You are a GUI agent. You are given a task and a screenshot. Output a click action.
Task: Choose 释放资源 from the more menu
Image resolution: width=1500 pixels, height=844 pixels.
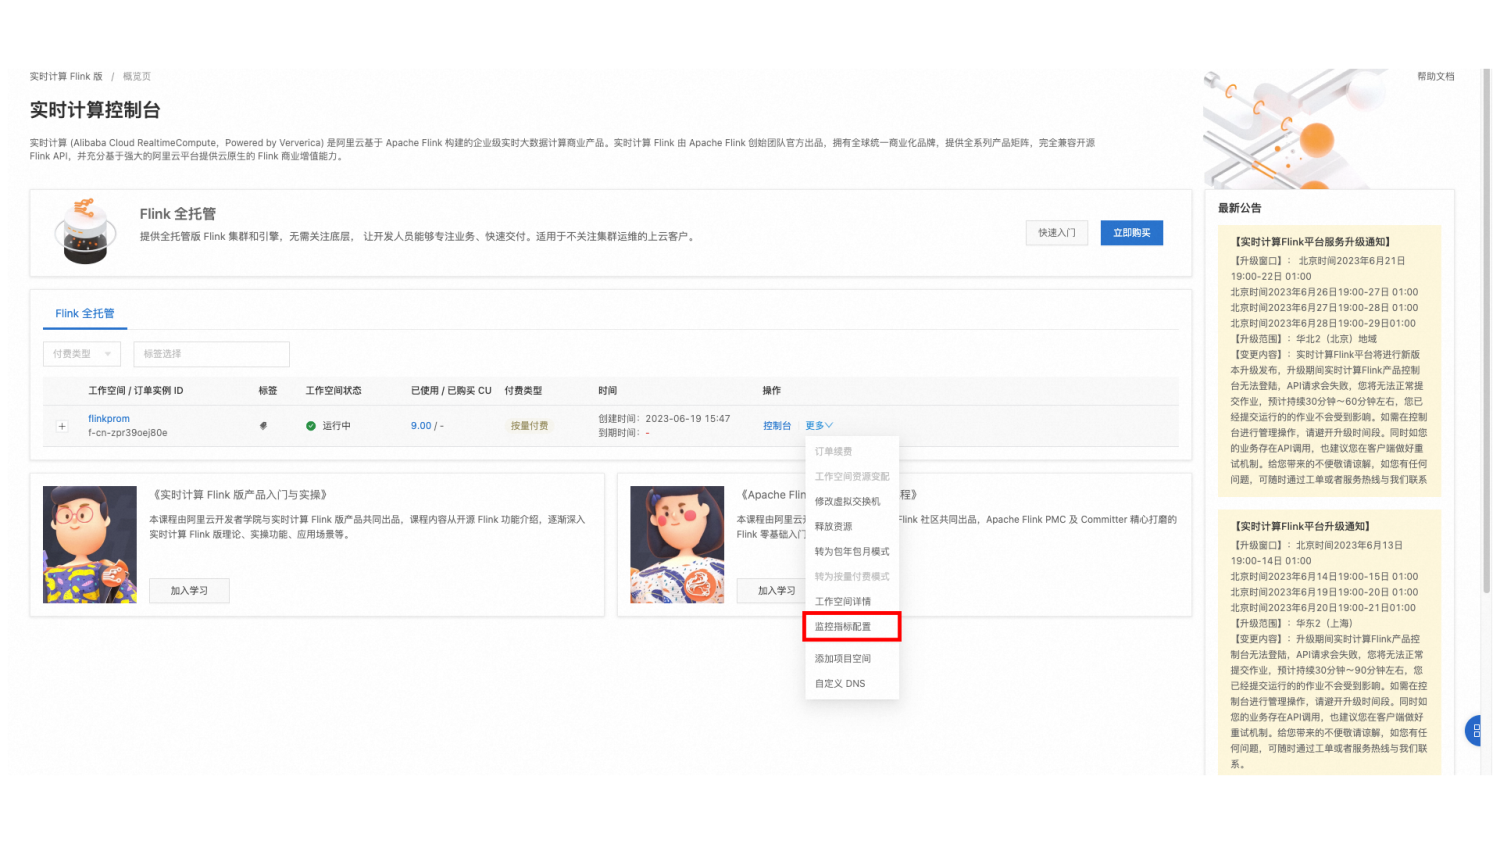click(833, 527)
